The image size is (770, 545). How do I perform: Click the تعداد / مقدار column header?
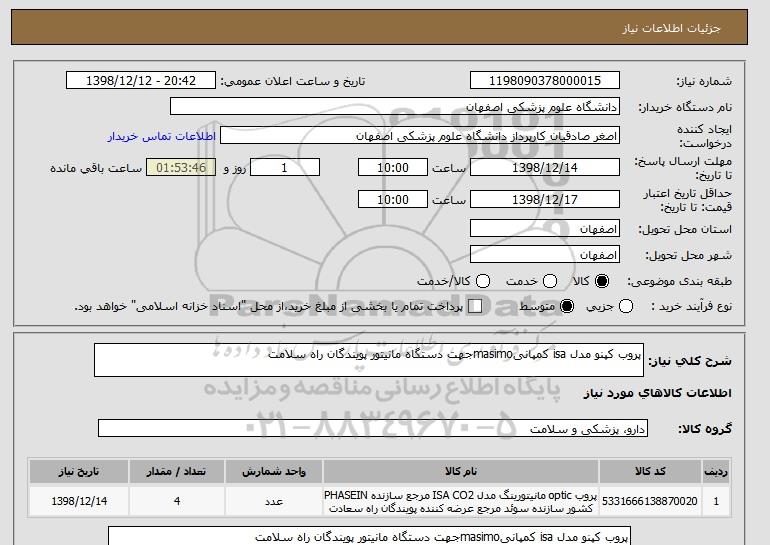coord(177,471)
